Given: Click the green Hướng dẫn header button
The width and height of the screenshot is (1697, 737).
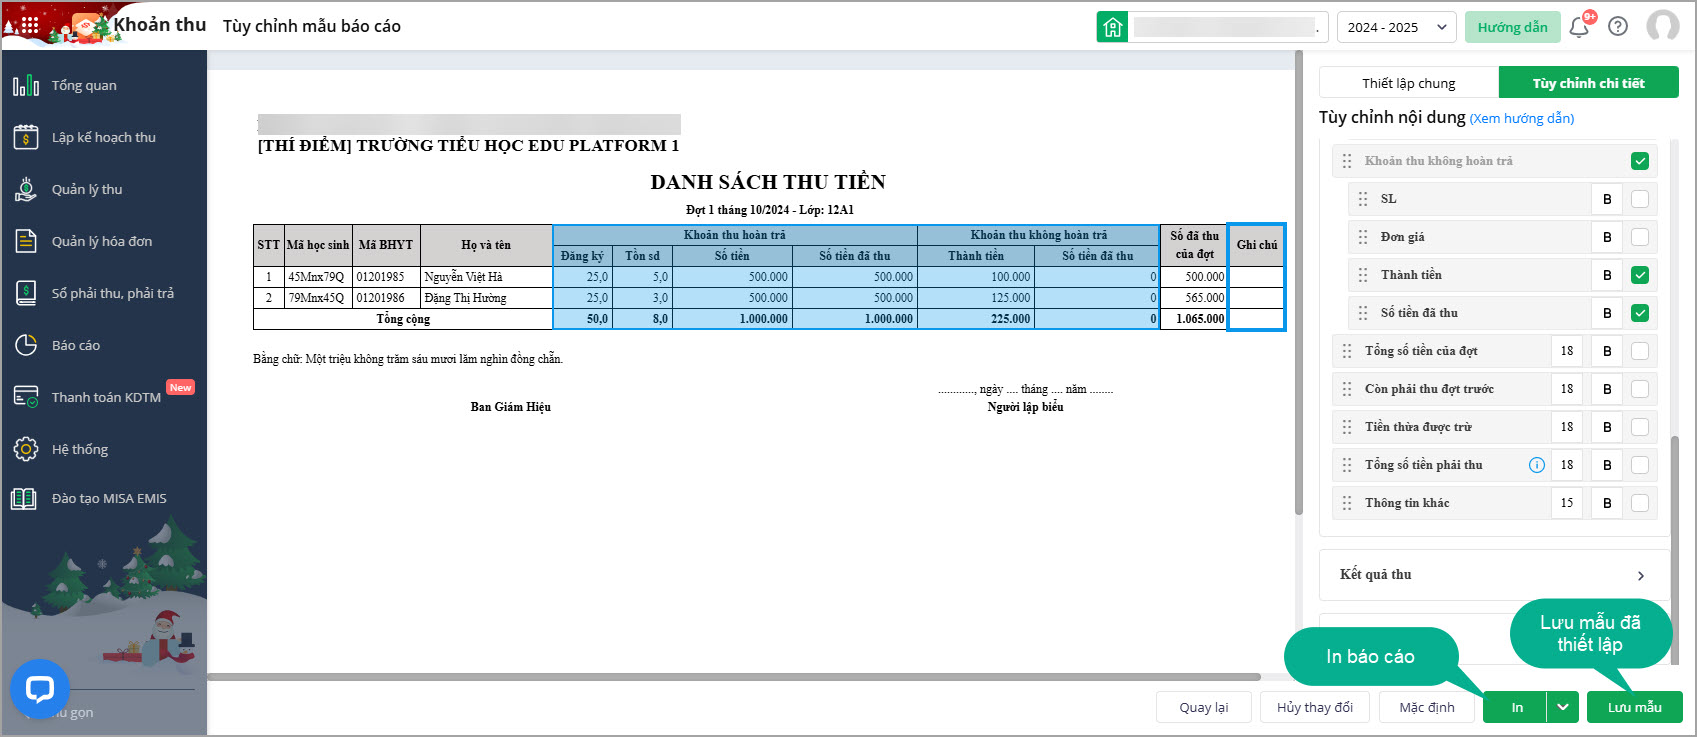Looking at the screenshot, I should (1512, 27).
